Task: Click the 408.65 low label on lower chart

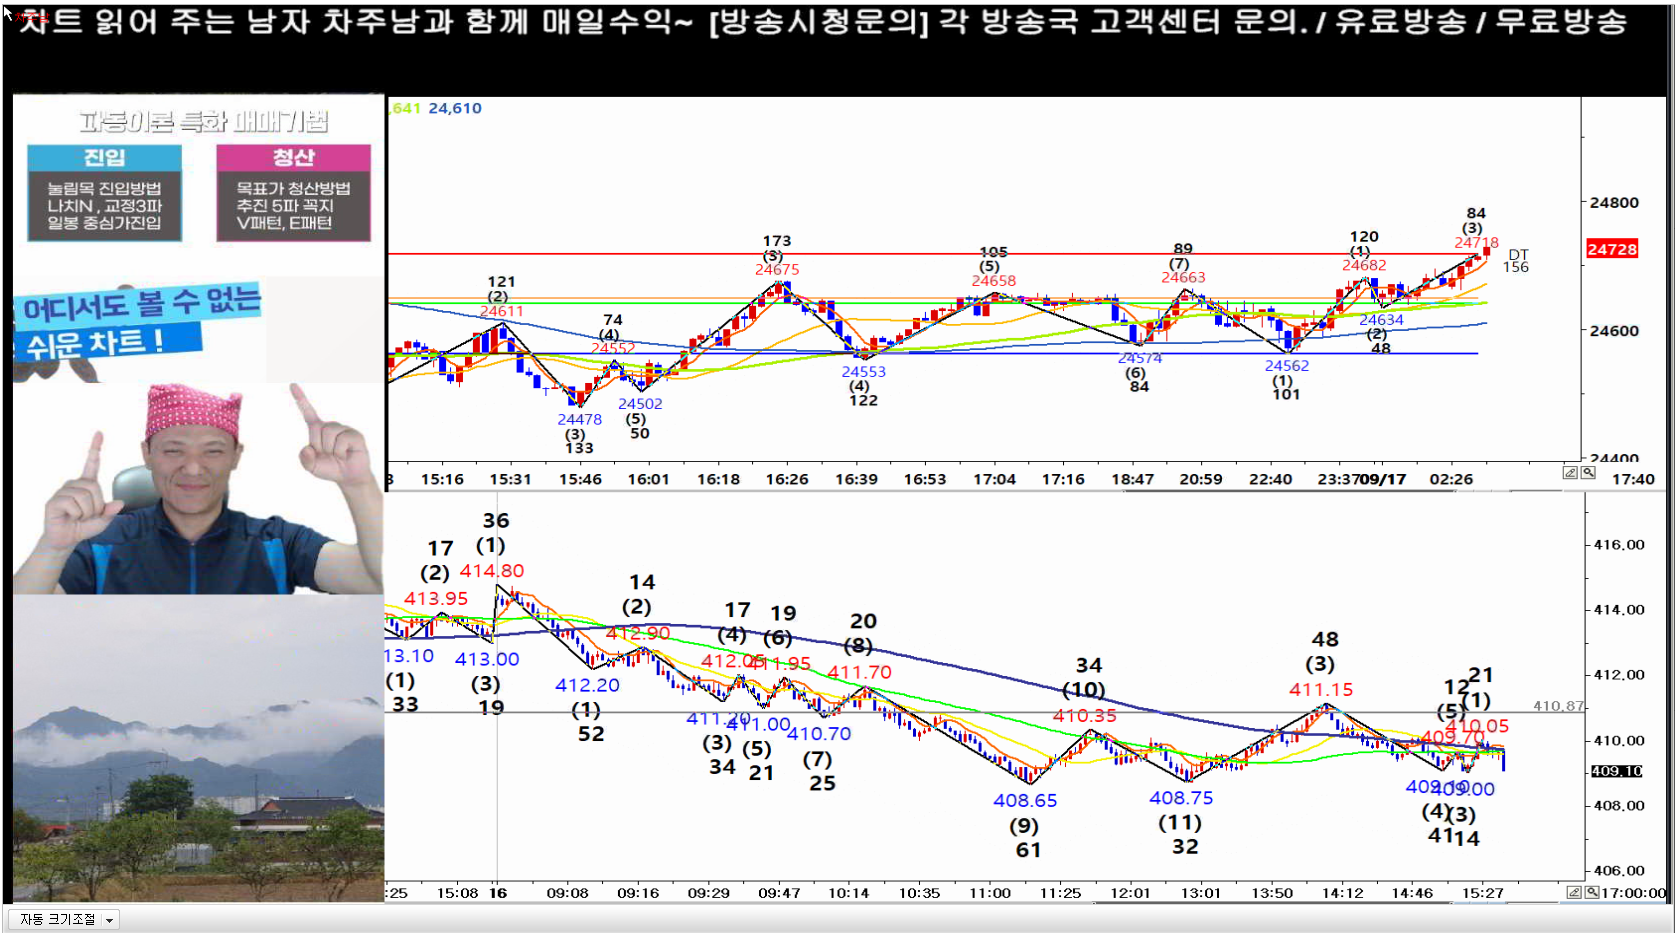Action: click(x=1025, y=800)
